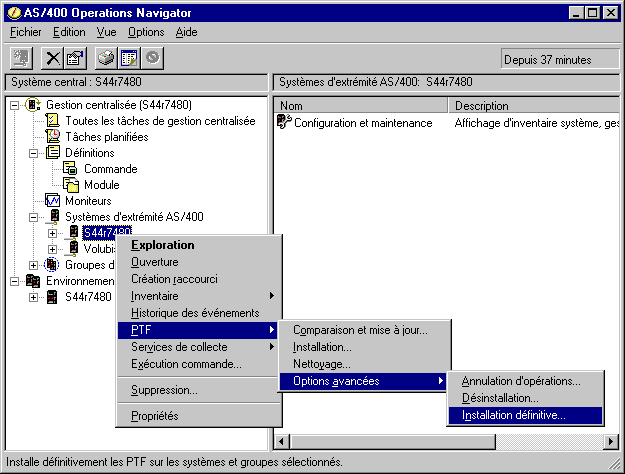Click horizontal scrollbar right arrow

click(x=611, y=442)
